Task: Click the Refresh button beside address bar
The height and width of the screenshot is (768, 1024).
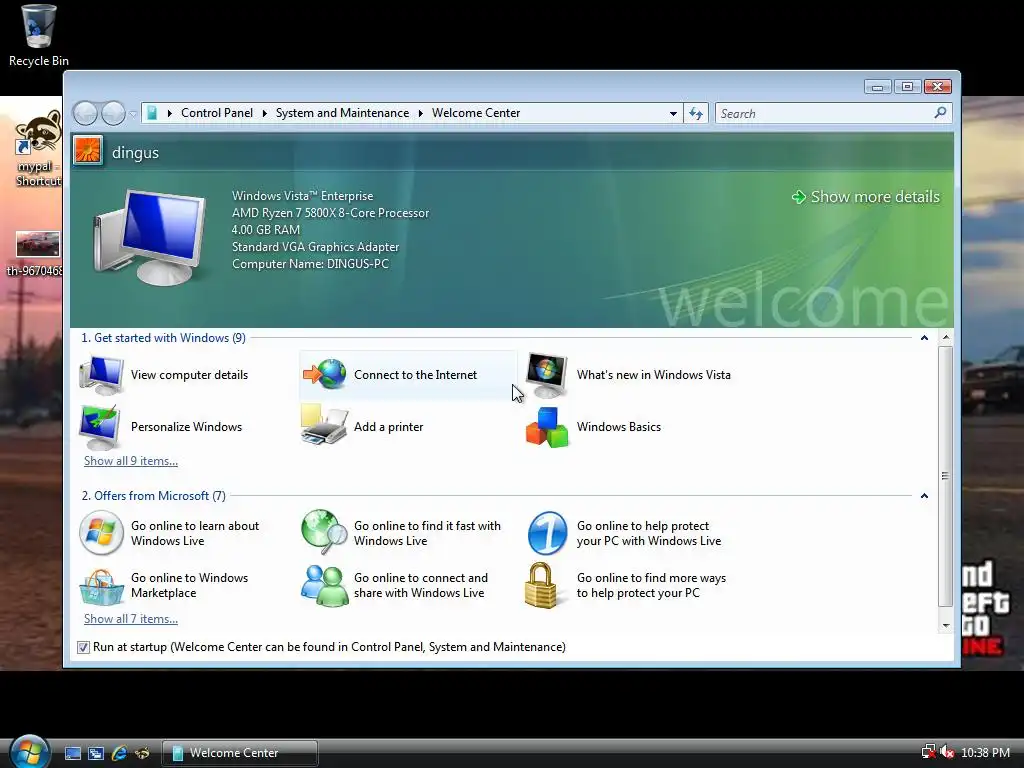Action: [696, 114]
